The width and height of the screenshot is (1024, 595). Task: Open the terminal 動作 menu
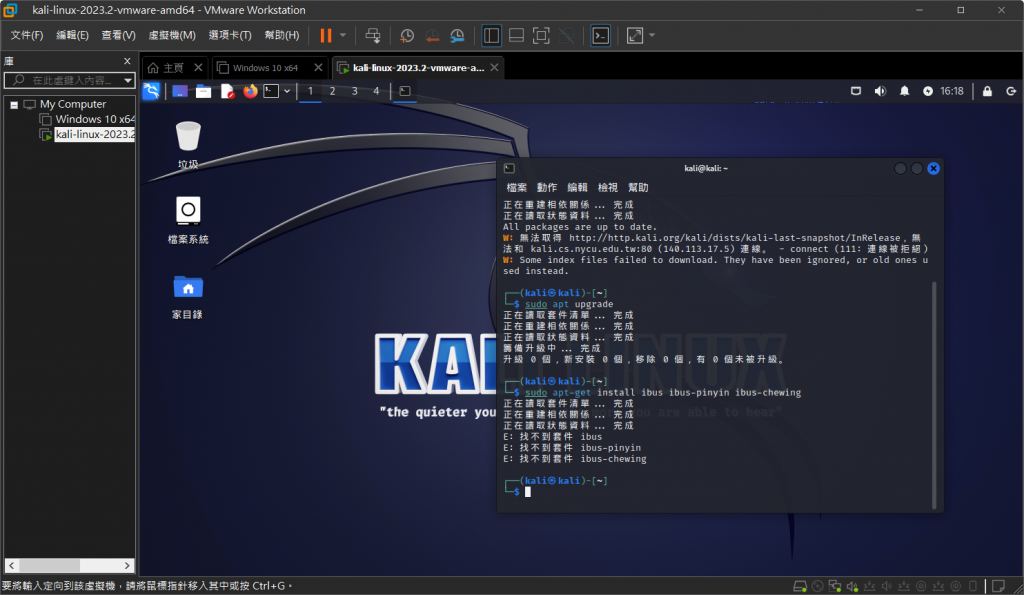547,187
